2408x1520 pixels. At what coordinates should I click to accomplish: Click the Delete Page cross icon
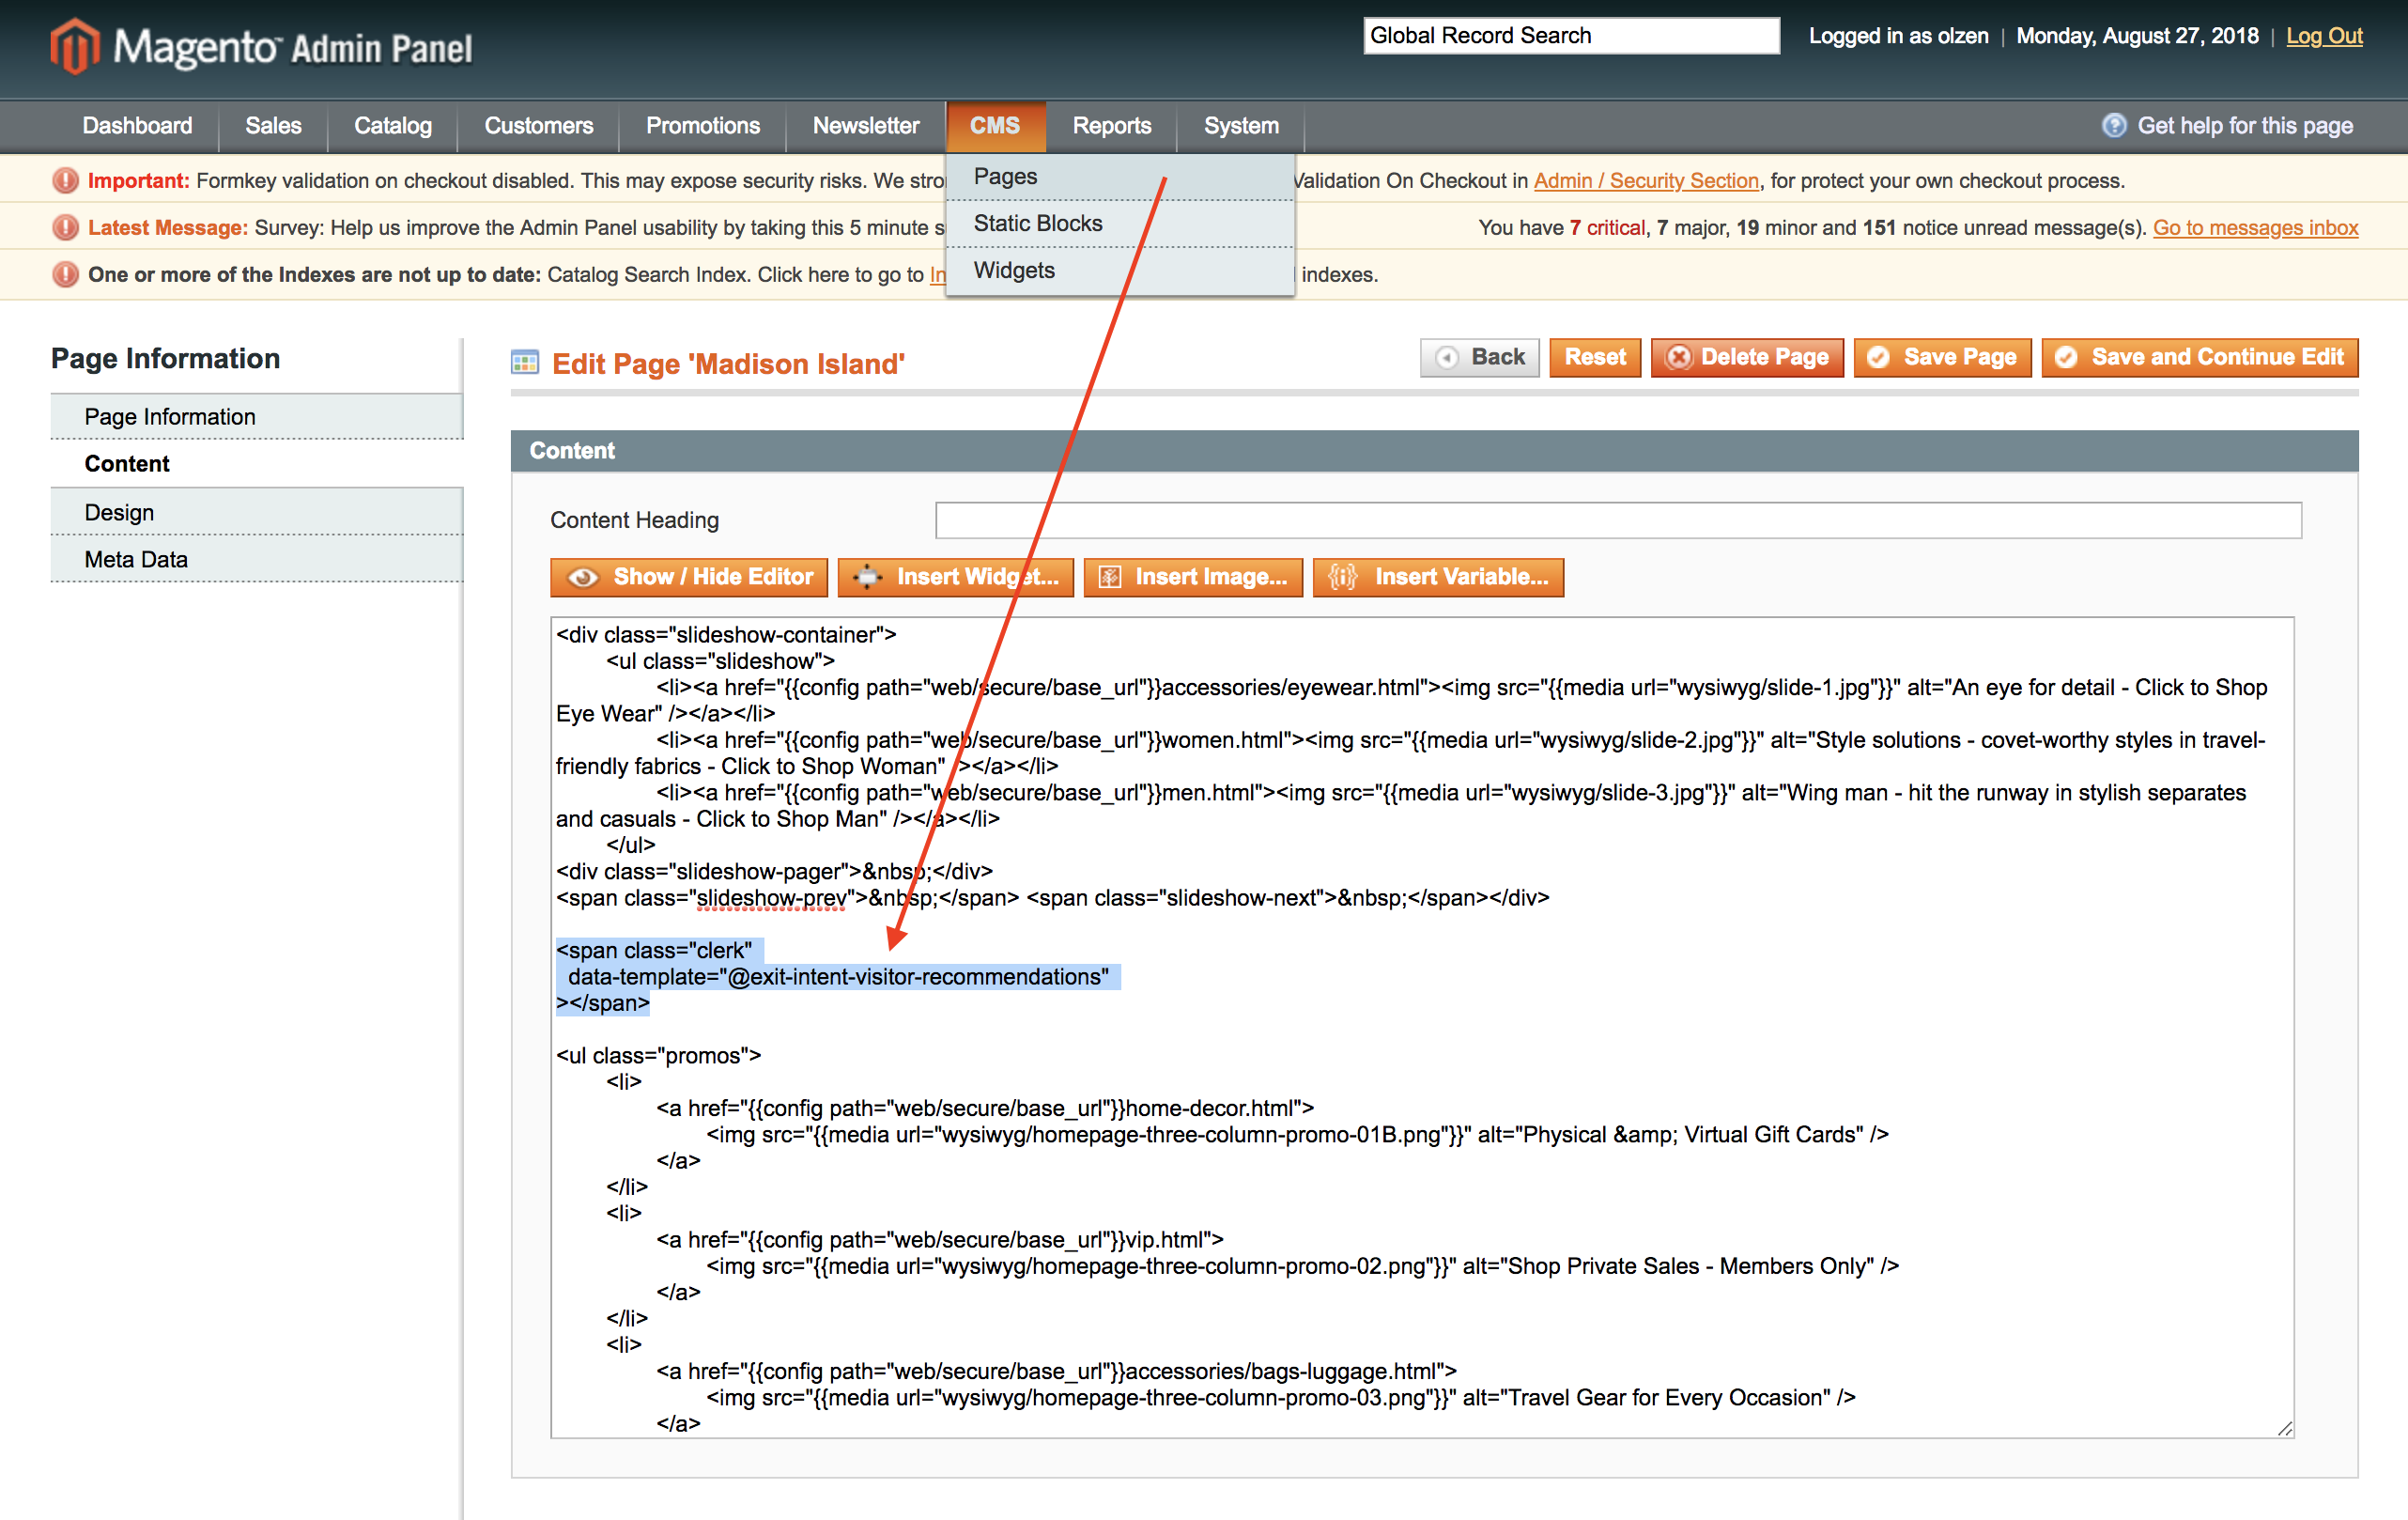coord(1678,358)
